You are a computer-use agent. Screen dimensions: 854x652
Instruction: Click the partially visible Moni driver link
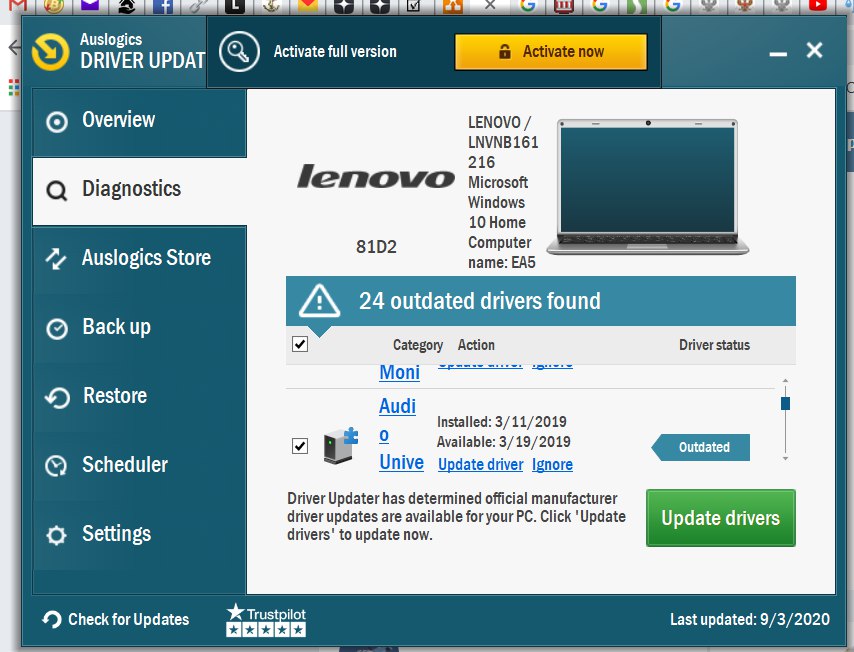click(400, 373)
